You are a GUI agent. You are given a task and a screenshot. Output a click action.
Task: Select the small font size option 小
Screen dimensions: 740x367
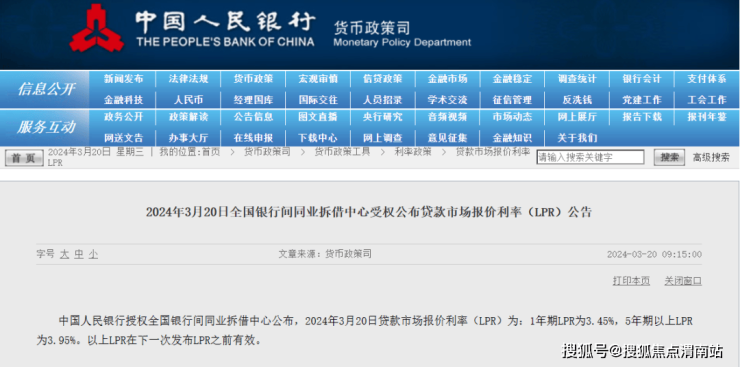pyautogui.click(x=93, y=254)
